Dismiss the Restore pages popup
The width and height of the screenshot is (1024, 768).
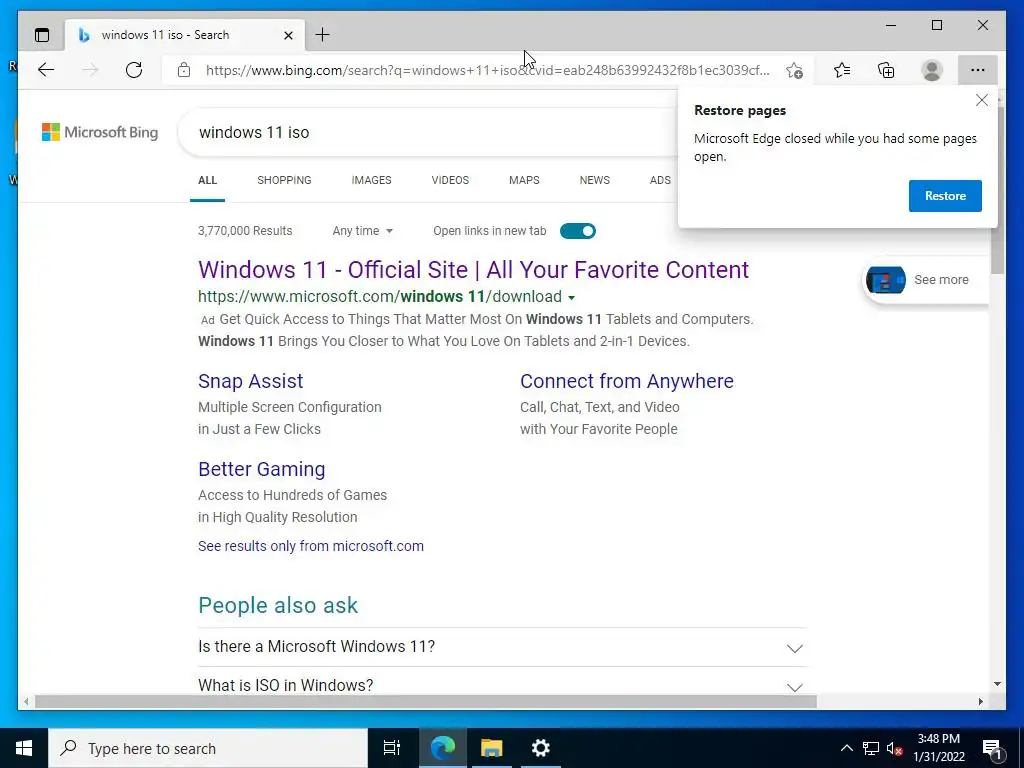pyautogui.click(x=982, y=100)
